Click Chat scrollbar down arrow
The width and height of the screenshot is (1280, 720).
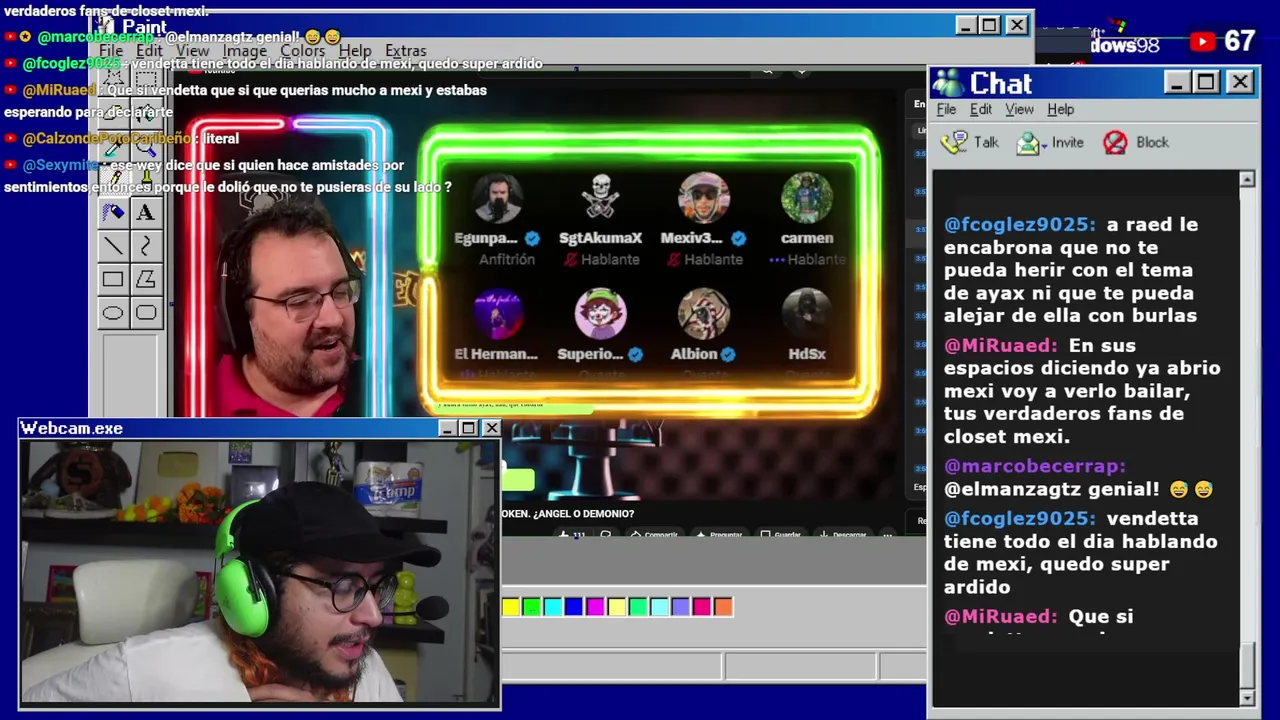(x=1247, y=697)
